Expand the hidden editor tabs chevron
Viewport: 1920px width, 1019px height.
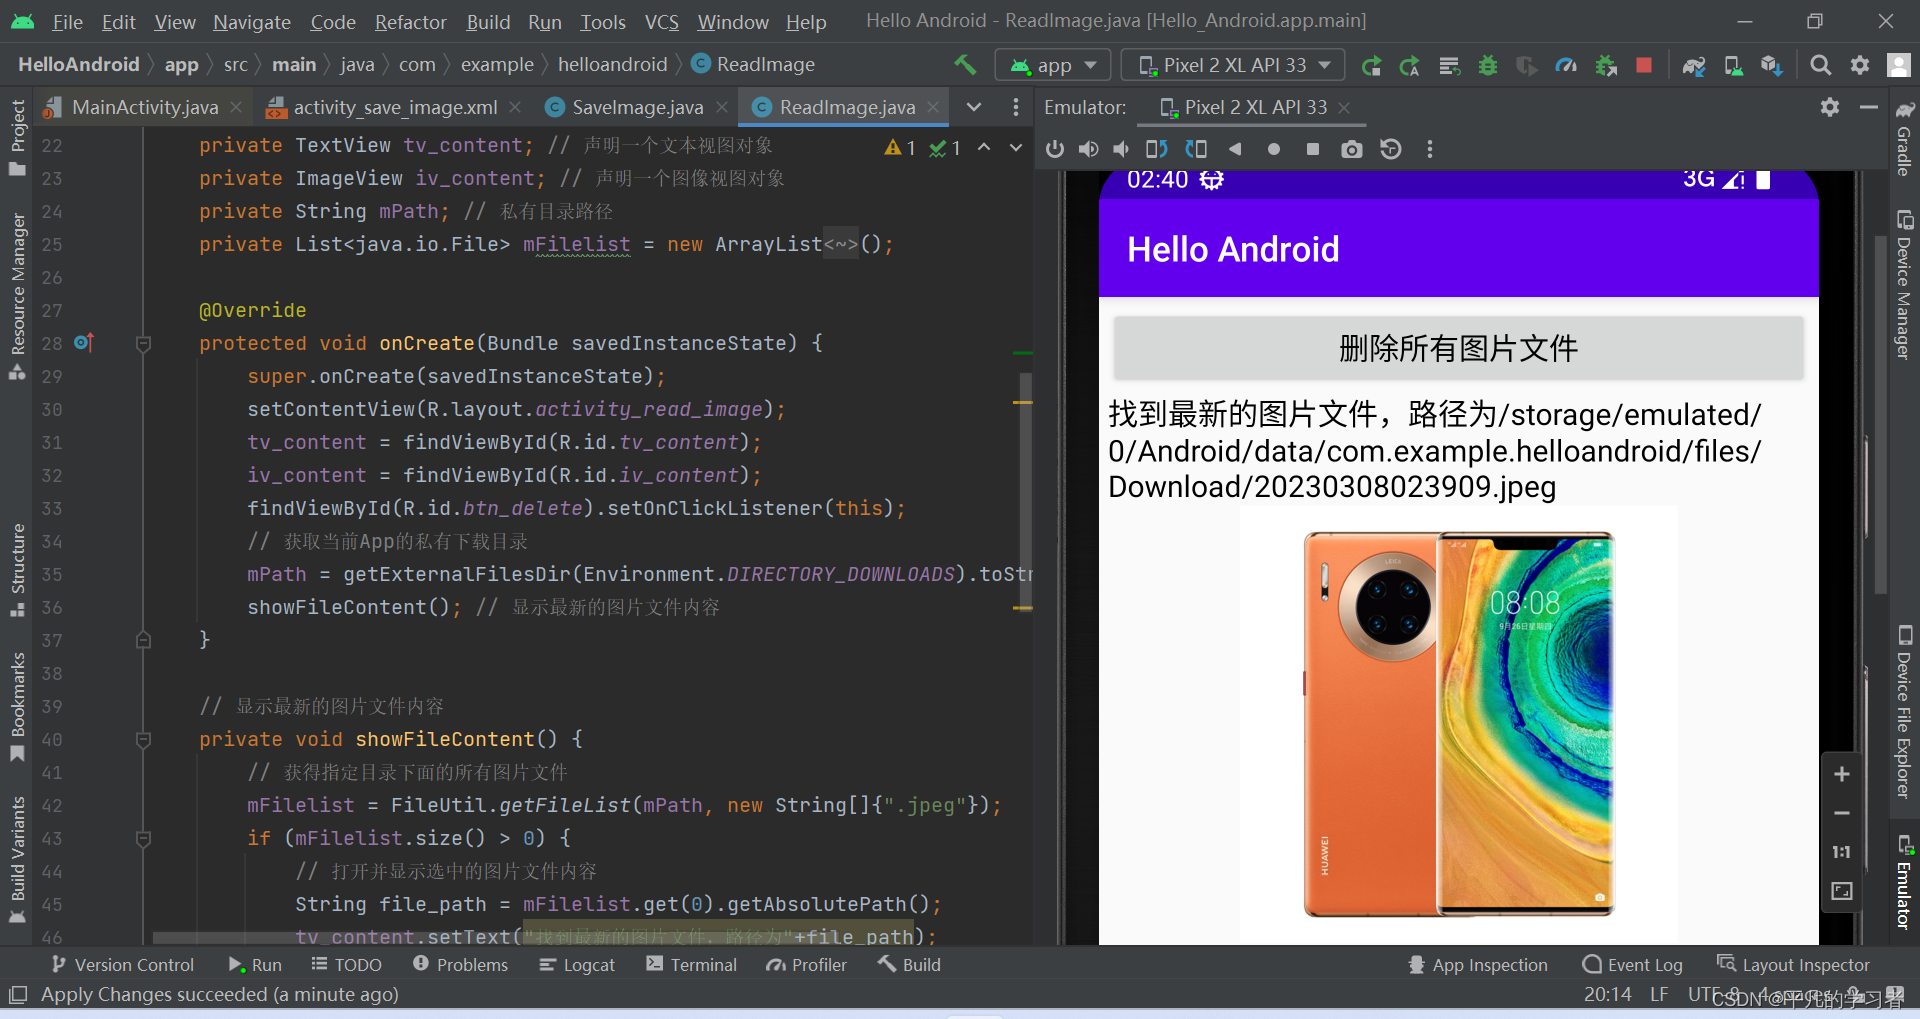[974, 107]
